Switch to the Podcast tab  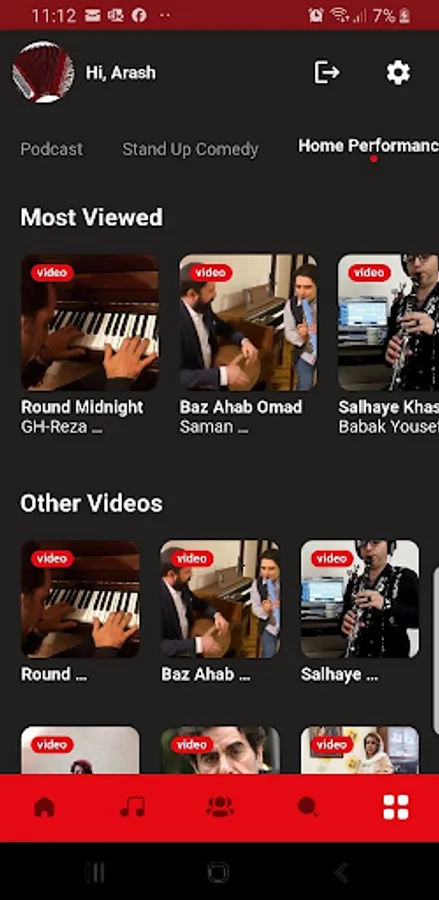tap(52, 149)
